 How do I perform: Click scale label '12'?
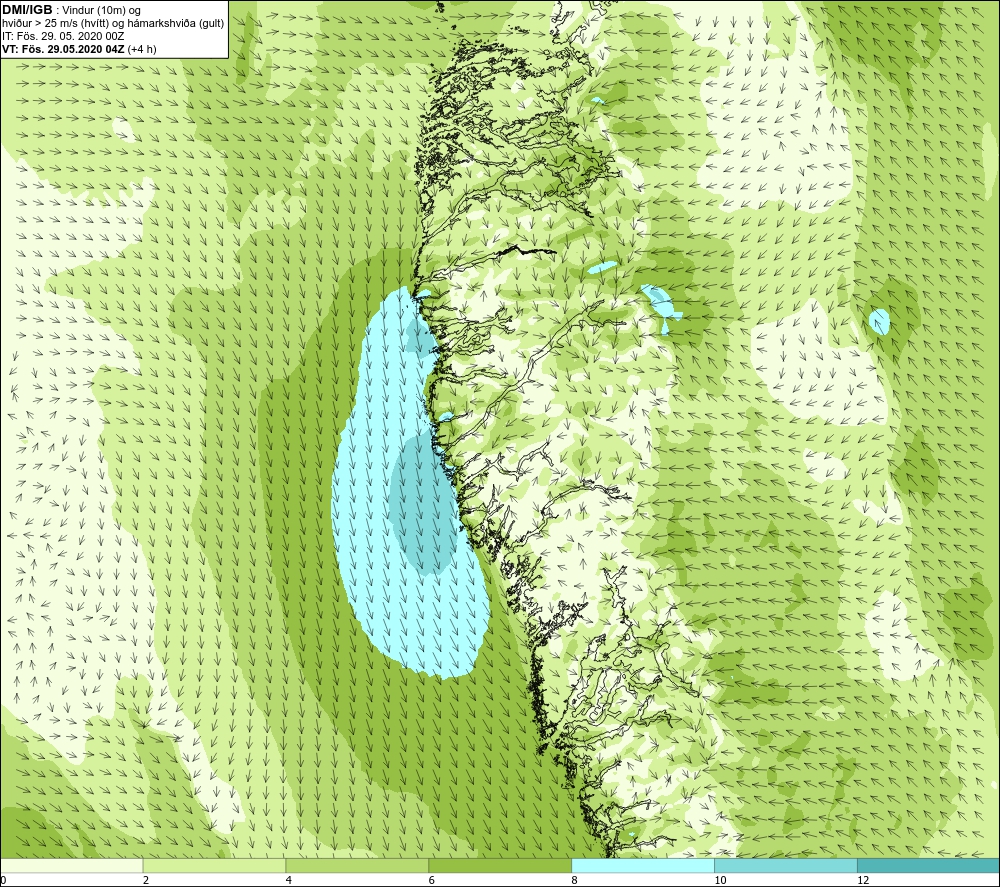coord(863,880)
